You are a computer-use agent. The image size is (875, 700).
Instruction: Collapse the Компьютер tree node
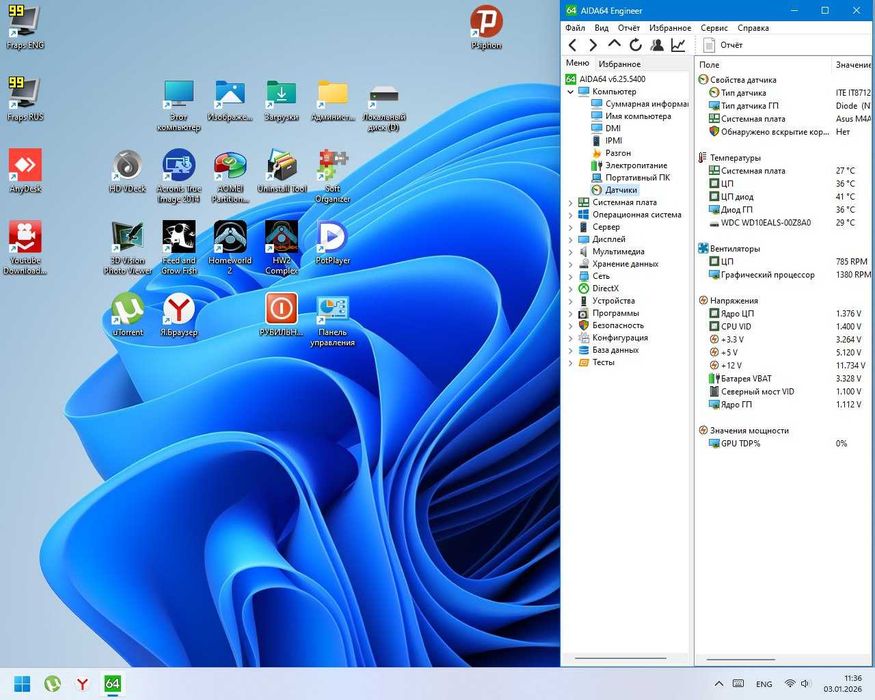571,91
